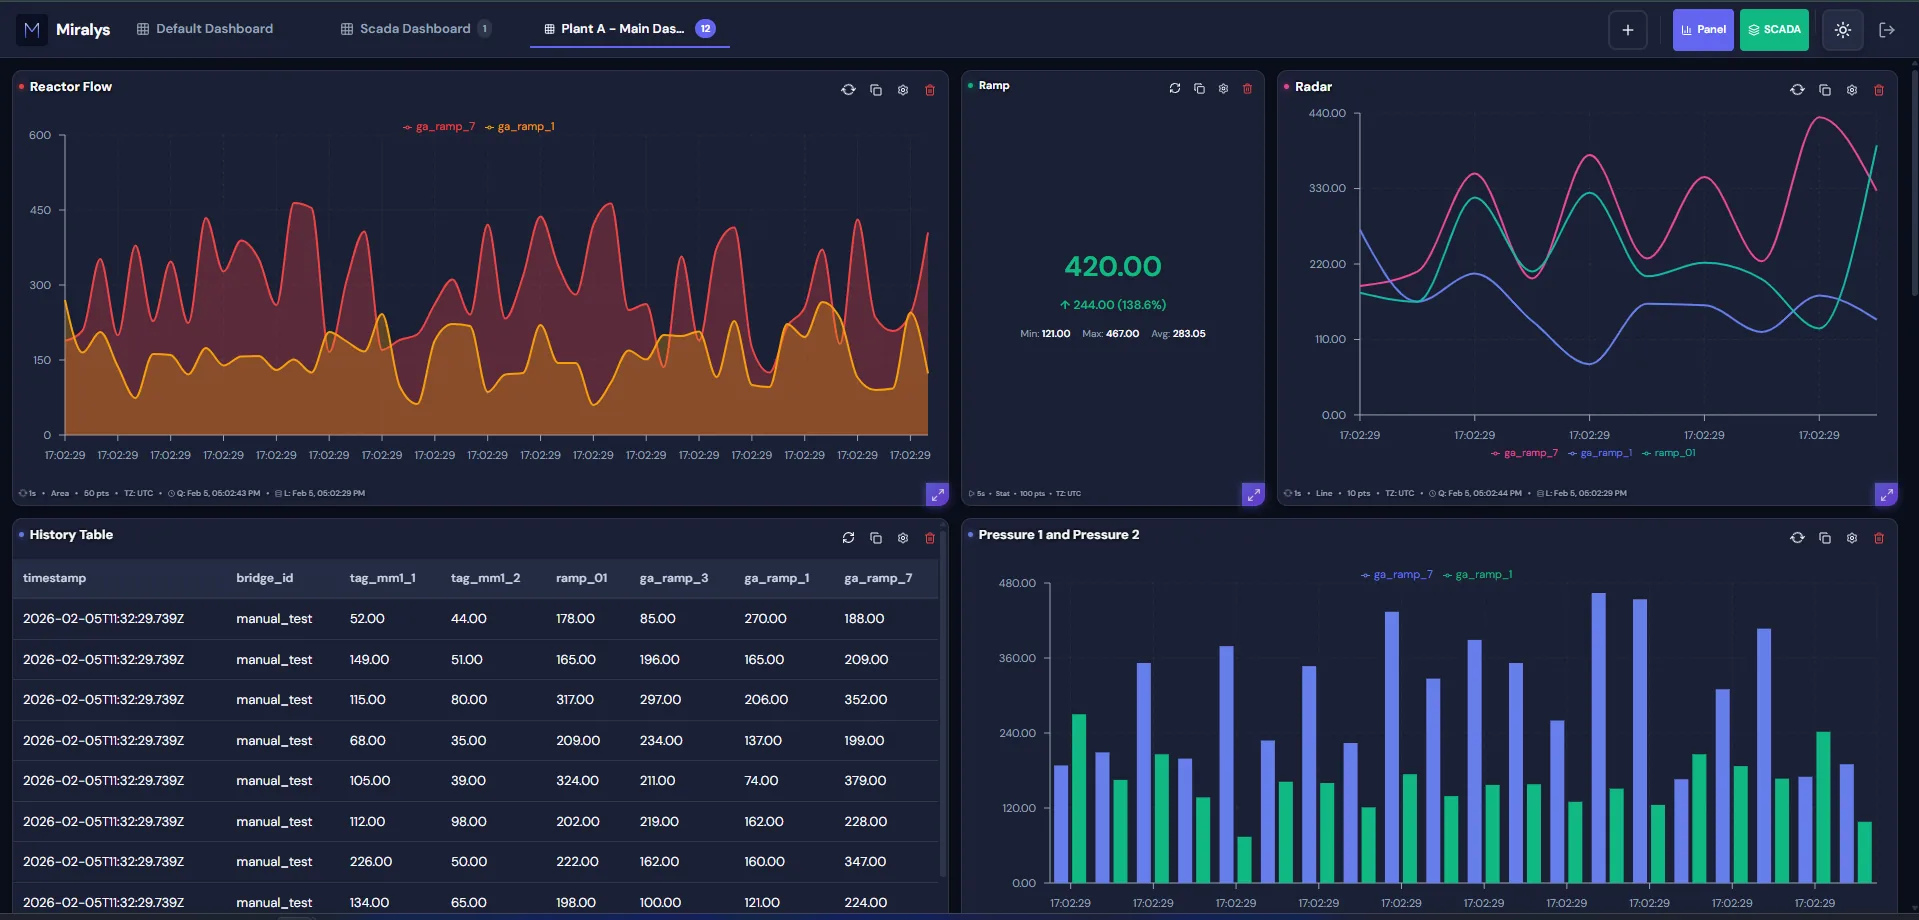This screenshot has width=1919, height=920.
Task: Toggle ga_ramp_7 series in Reactor Flow legend
Action: click(439, 127)
